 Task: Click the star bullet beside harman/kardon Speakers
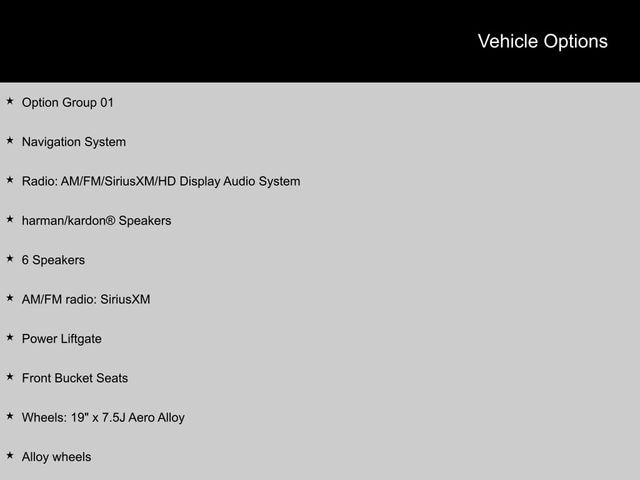coord(10,219)
